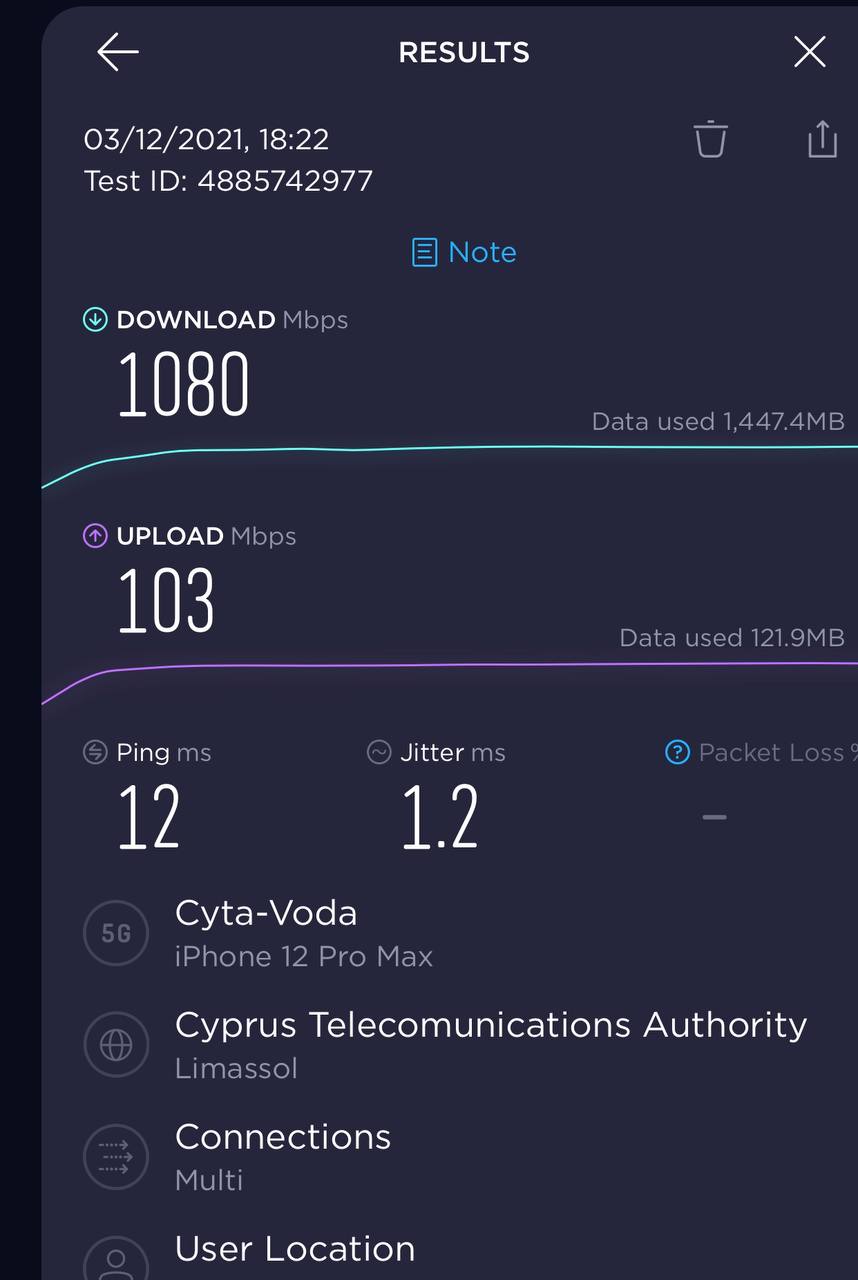Tap the Connections arrows icon
Viewport: 858px width, 1280px height.
pyautogui.click(x=116, y=1157)
